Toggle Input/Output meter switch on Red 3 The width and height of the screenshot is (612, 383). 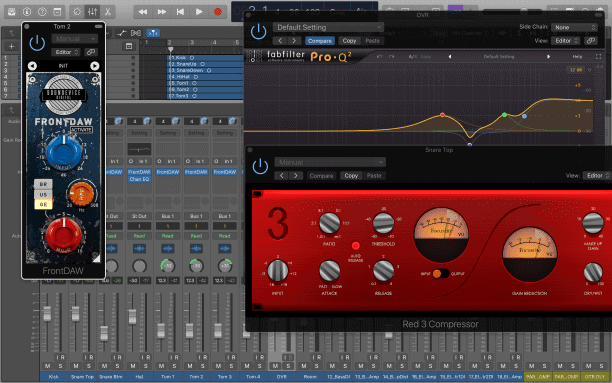click(440, 274)
